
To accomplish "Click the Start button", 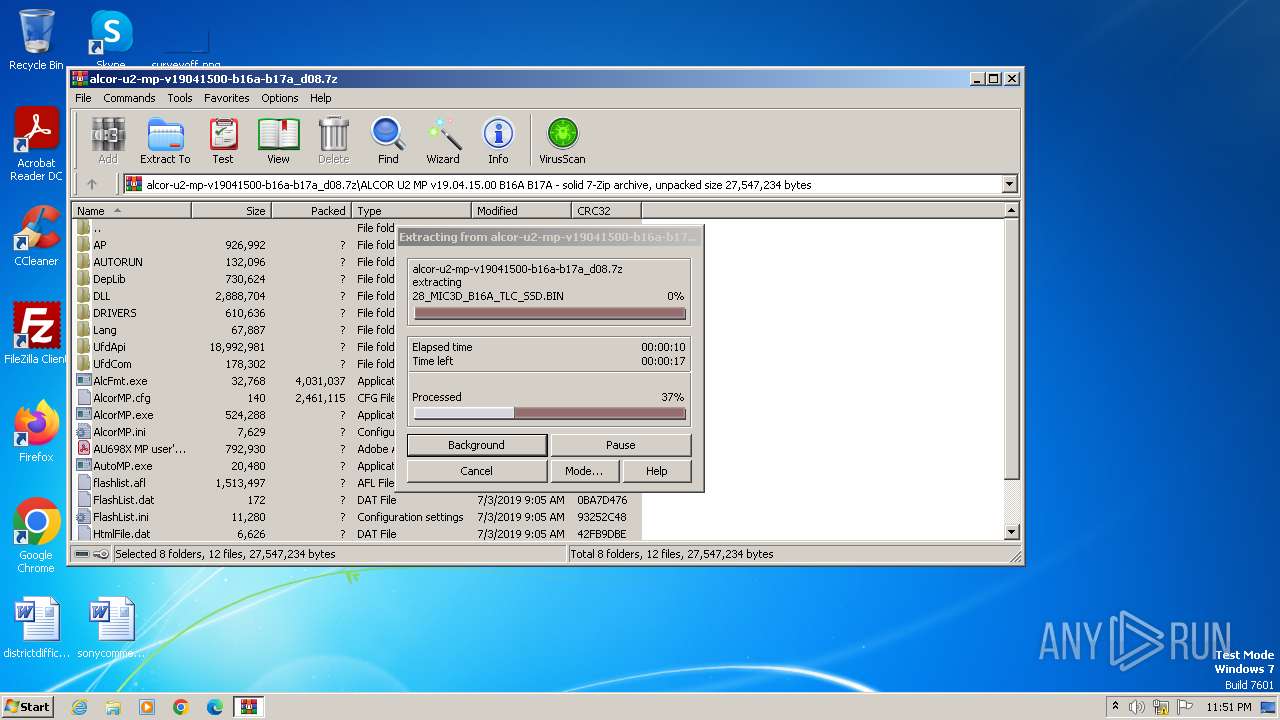I will pyautogui.click(x=28, y=707).
